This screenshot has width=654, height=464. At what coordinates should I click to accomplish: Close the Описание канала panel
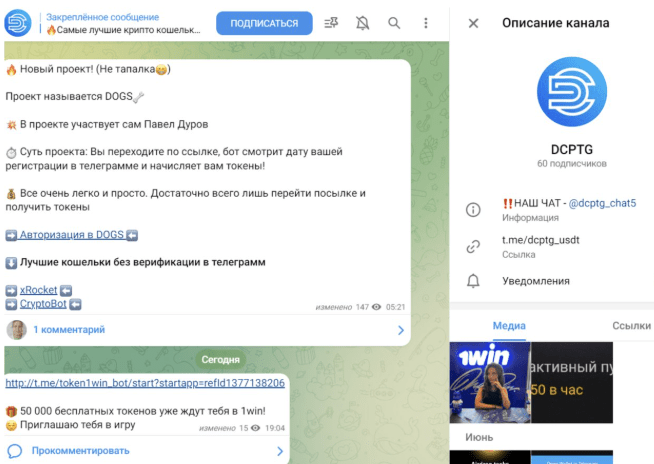(x=473, y=23)
